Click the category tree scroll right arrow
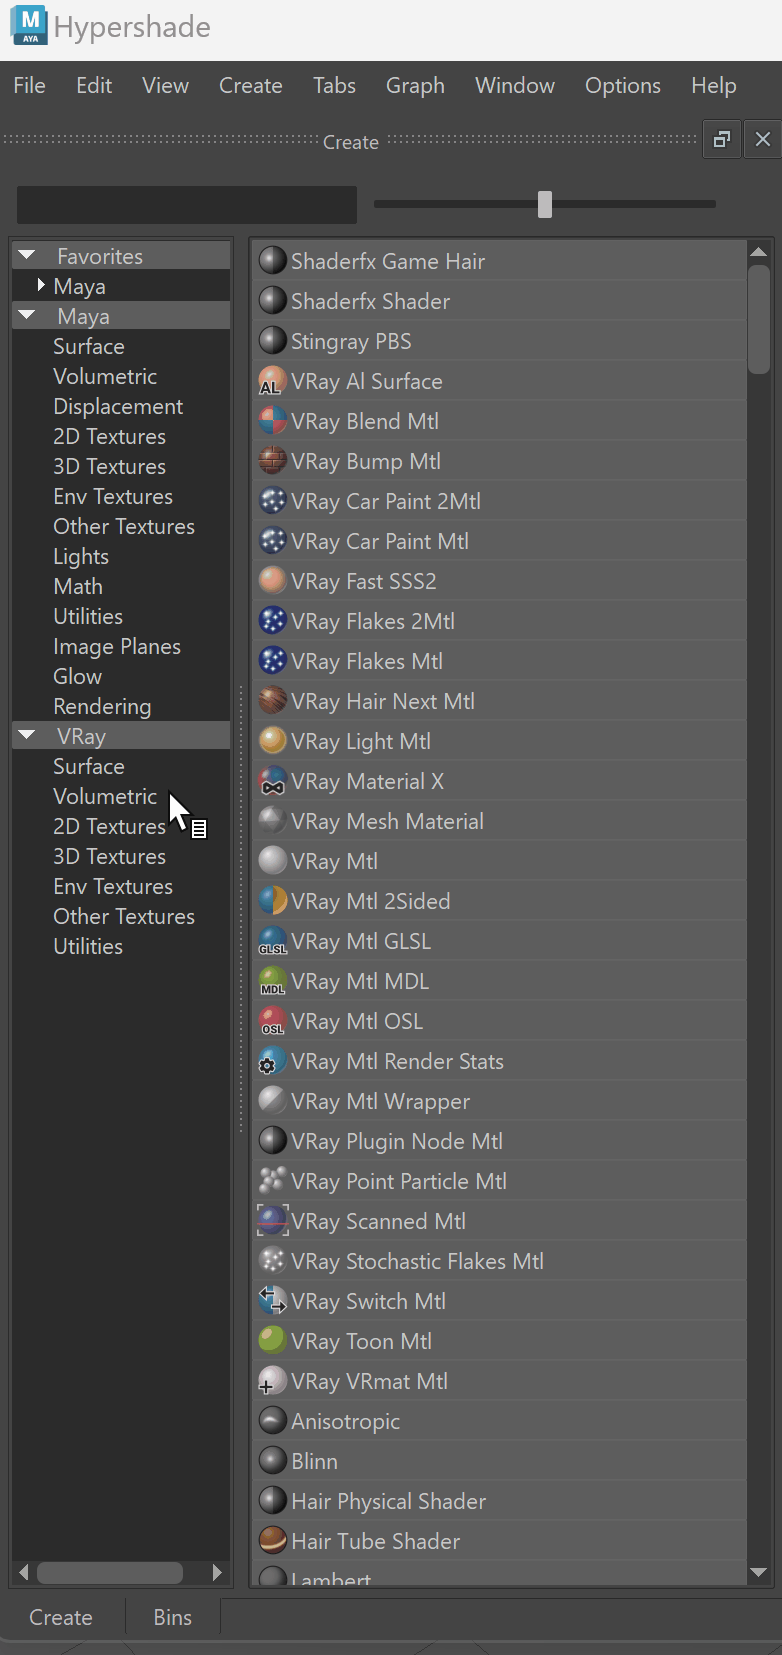 217,1572
